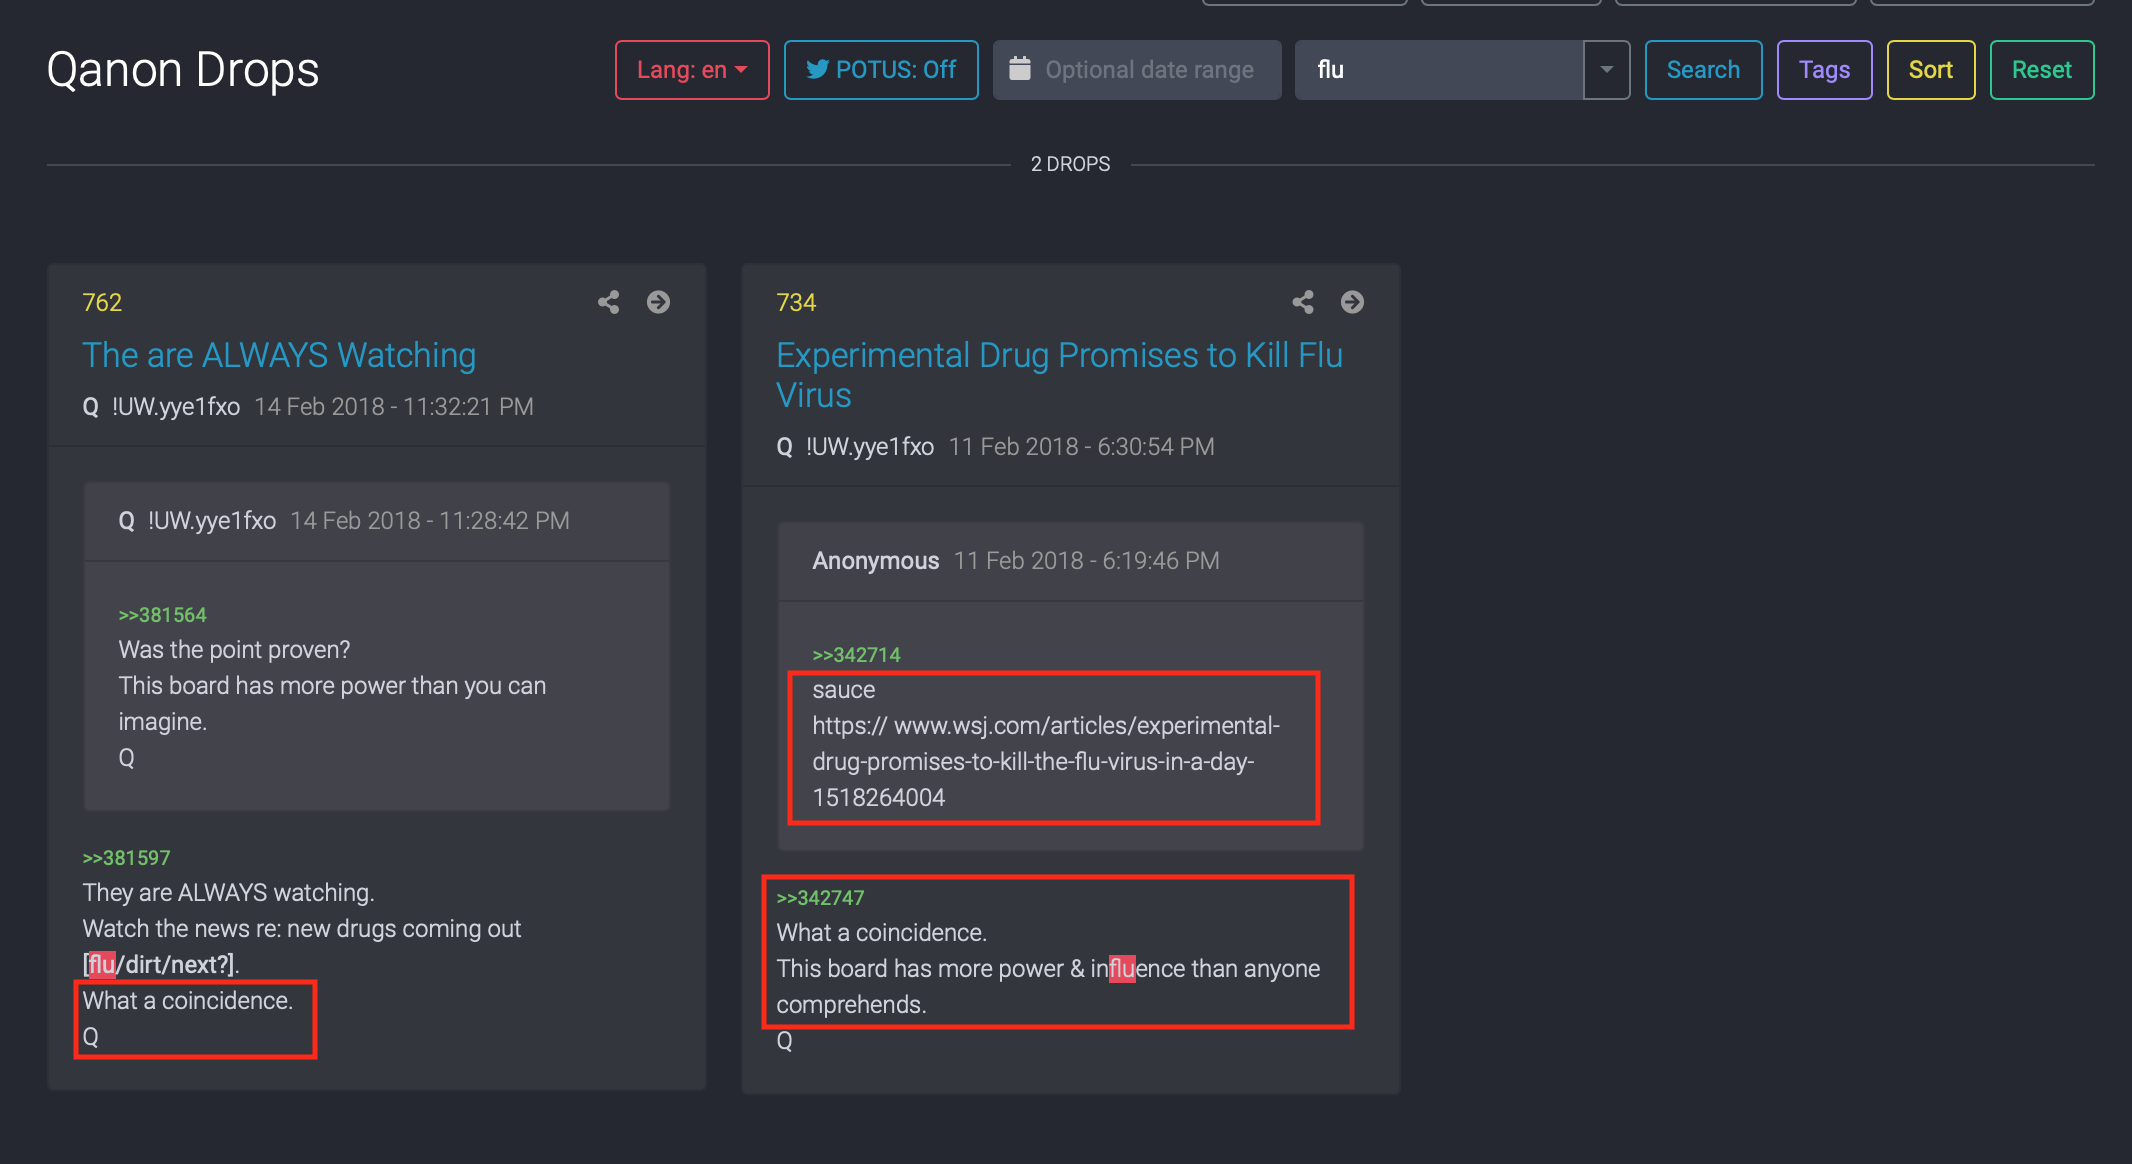Open 'Experimental Drug Promises to Kill Flu Virus' link
The height and width of the screenshot is (1164, 2132).
[1060, 375]
